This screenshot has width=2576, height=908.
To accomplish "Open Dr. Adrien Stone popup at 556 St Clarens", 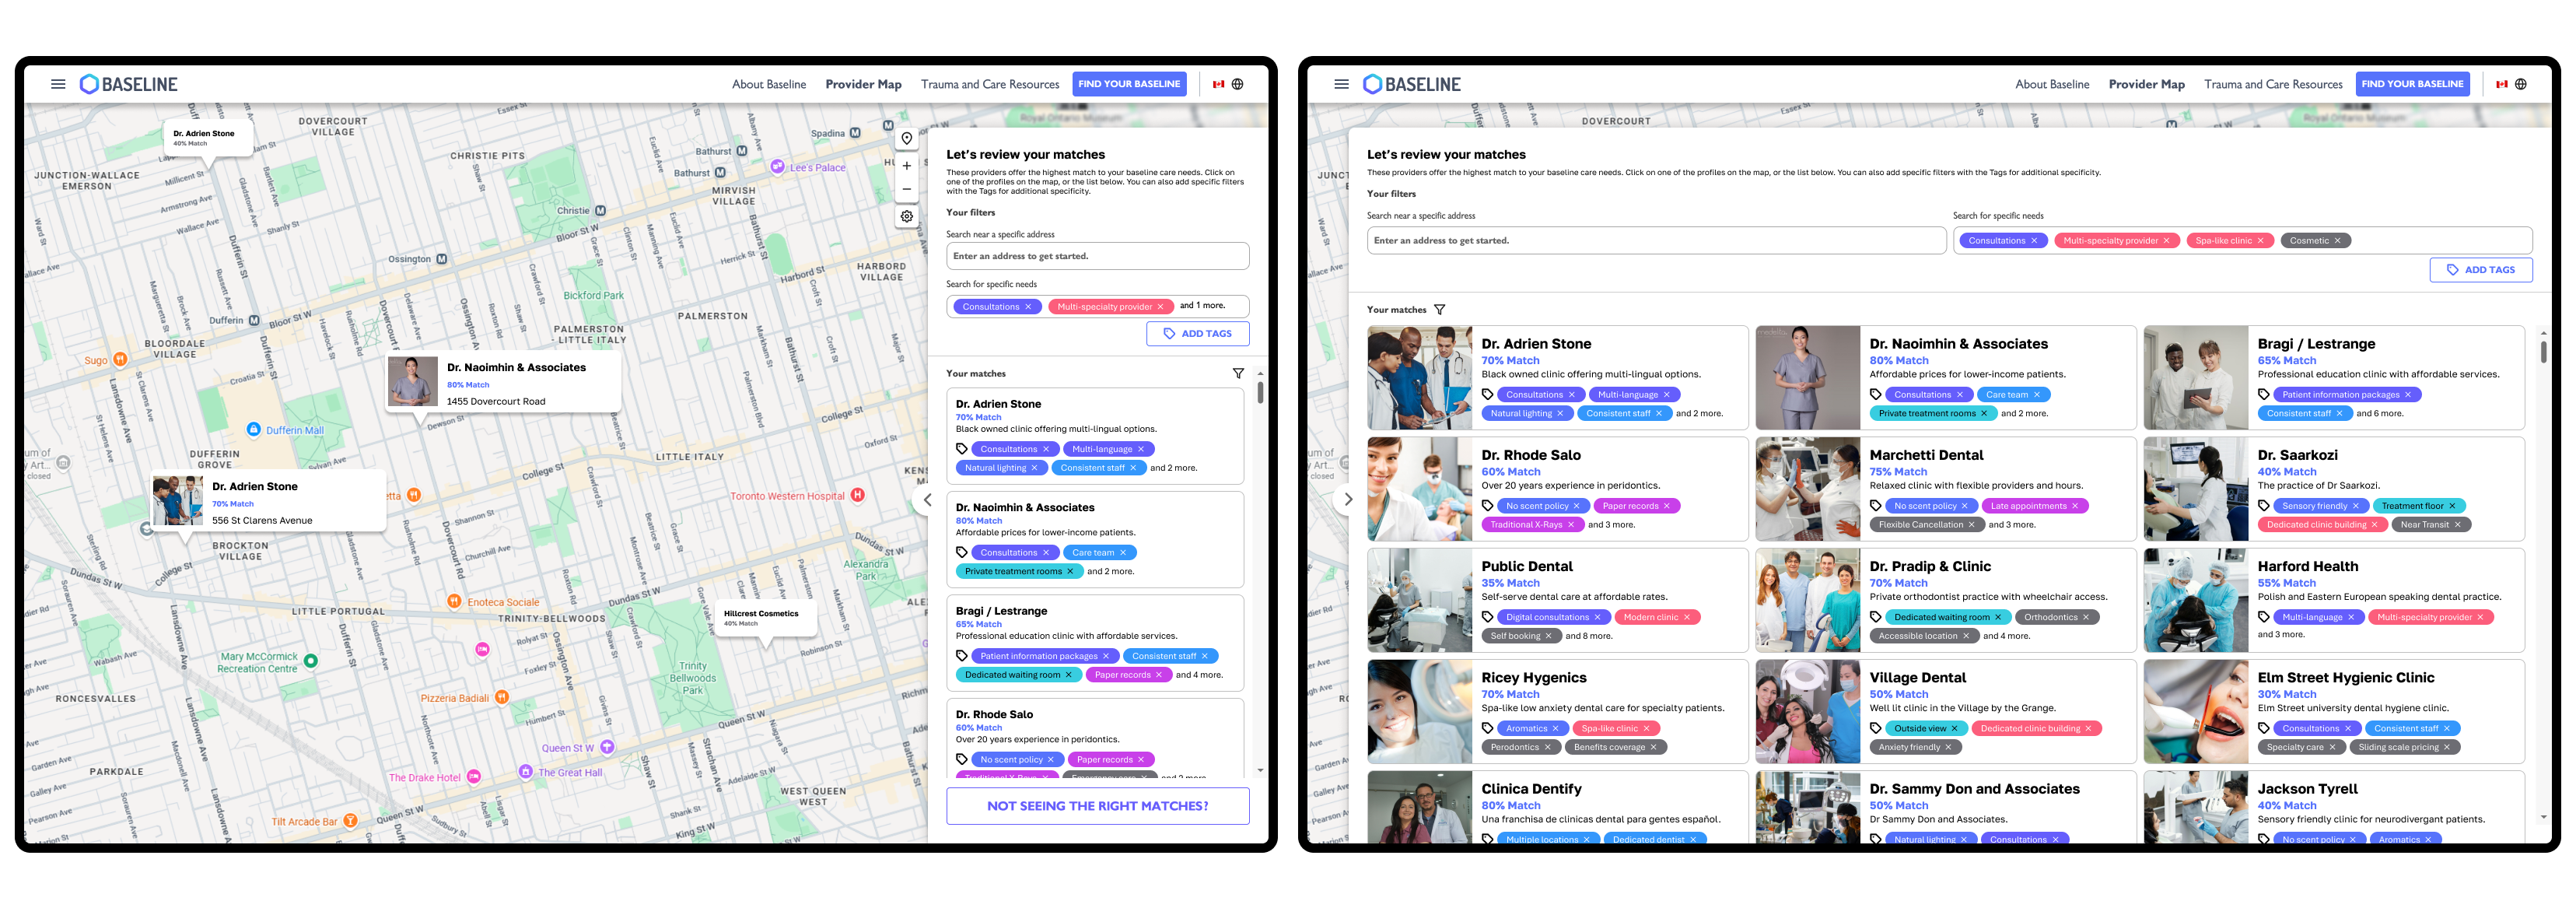I will tap(268, 502).
